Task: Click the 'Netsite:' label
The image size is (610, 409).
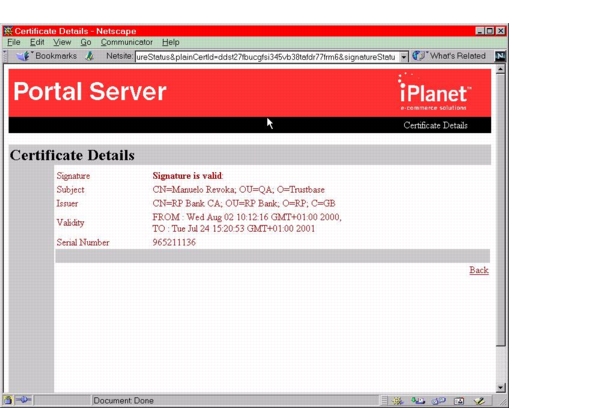Action: point(119,56)
